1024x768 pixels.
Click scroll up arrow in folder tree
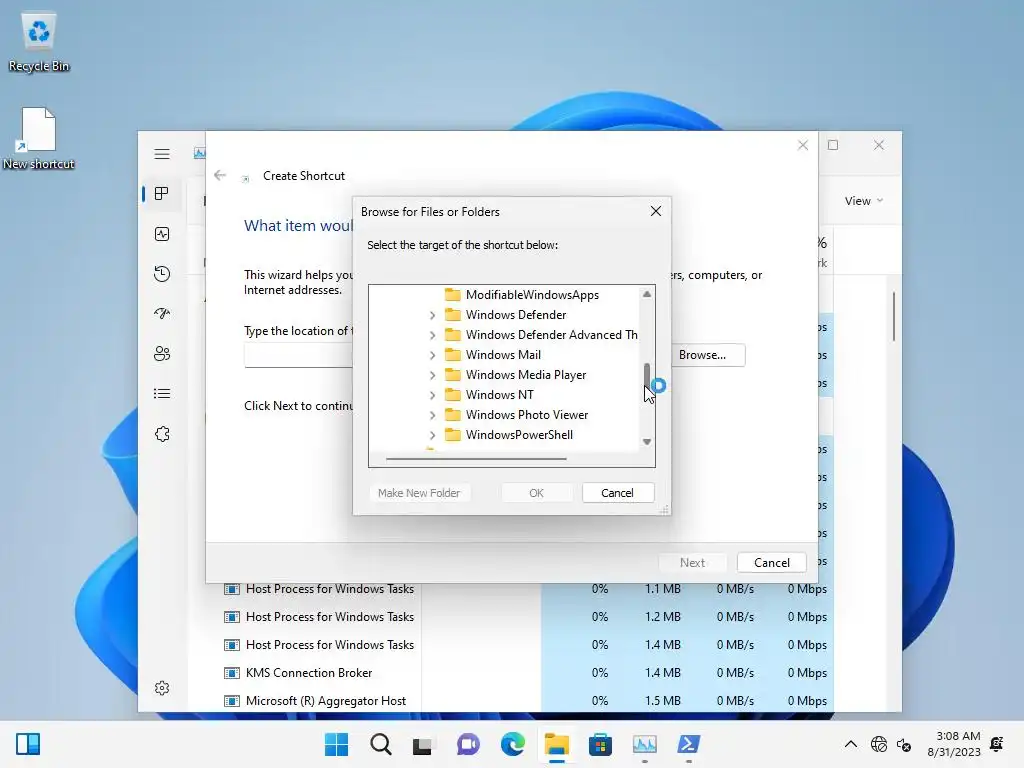(x=647, y=294)
